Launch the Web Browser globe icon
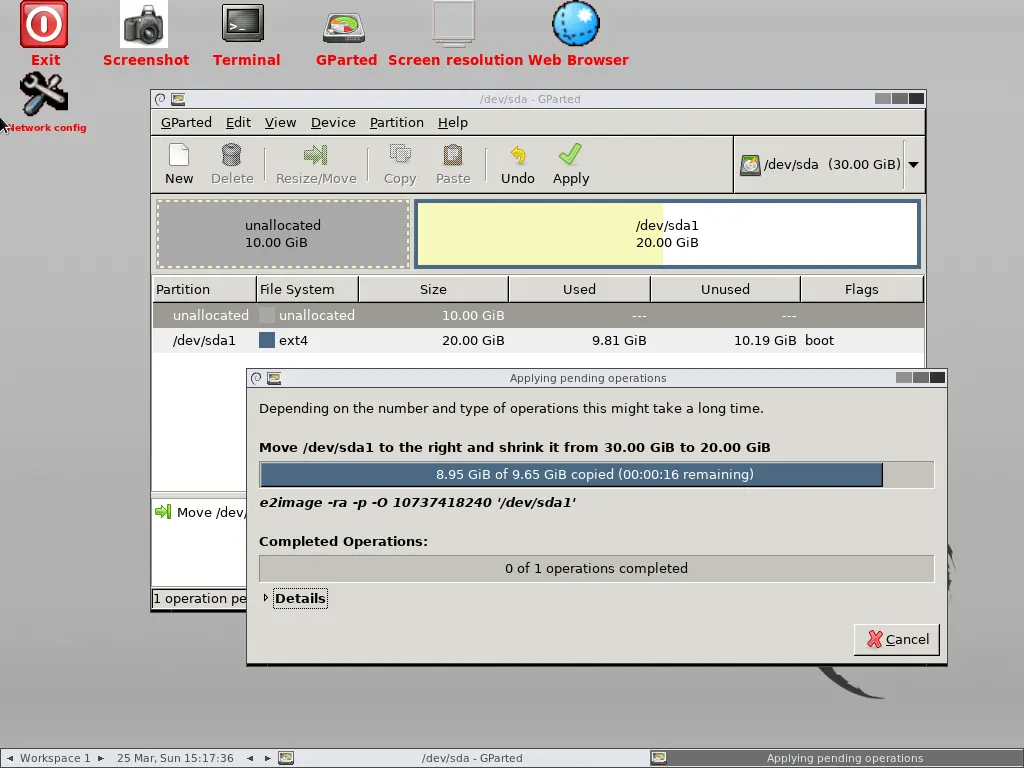This screenshot has height=768, width=1024. click(x=576, y=24)
